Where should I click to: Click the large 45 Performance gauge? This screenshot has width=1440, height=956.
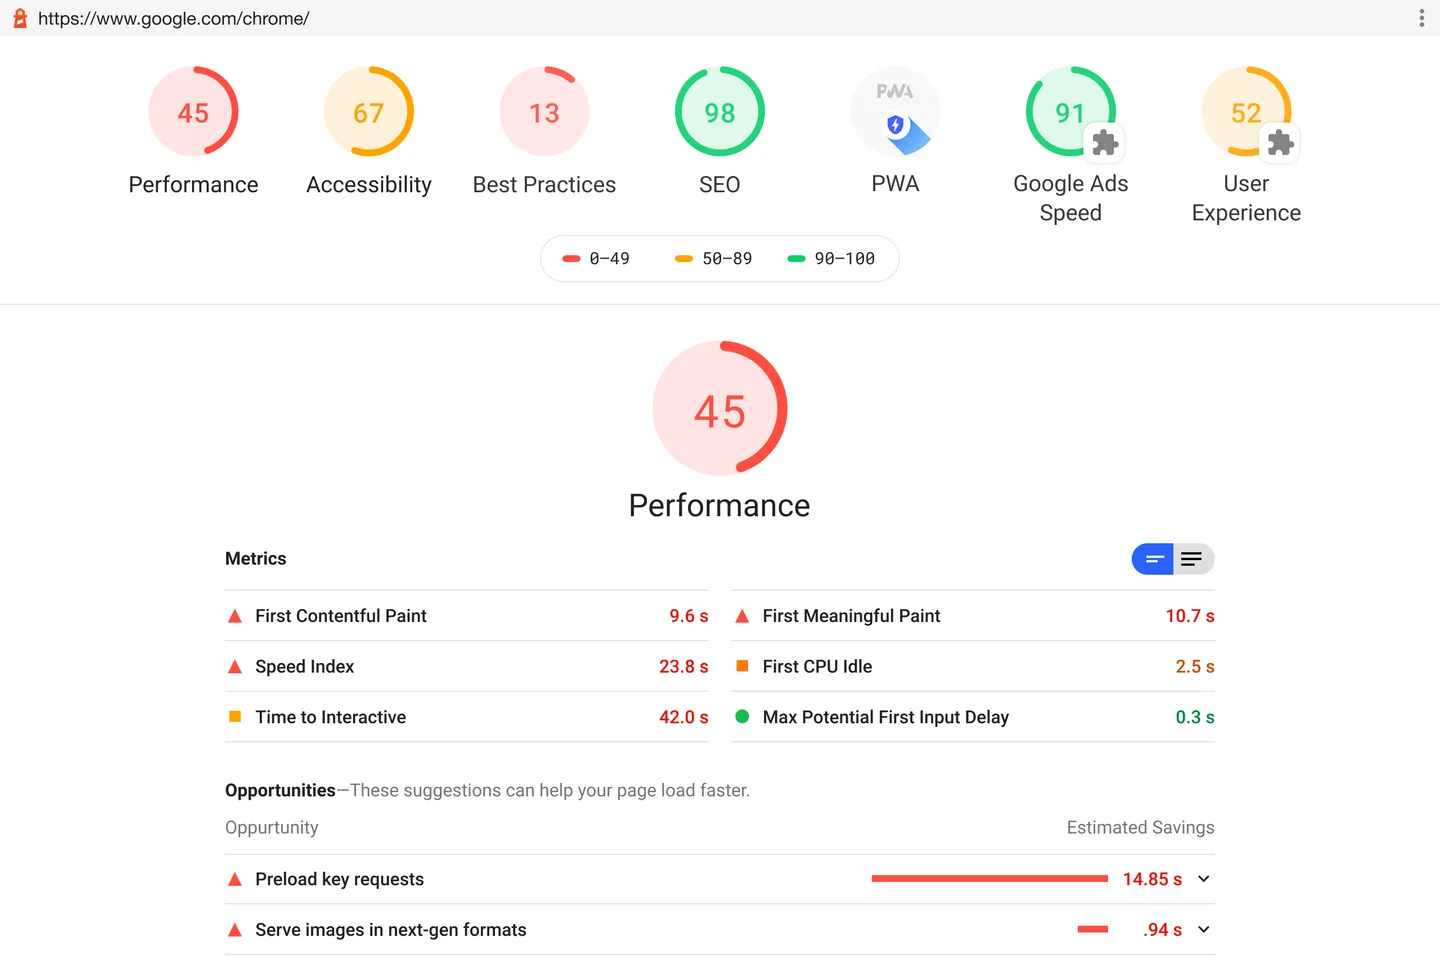click(x=720, y=408)
